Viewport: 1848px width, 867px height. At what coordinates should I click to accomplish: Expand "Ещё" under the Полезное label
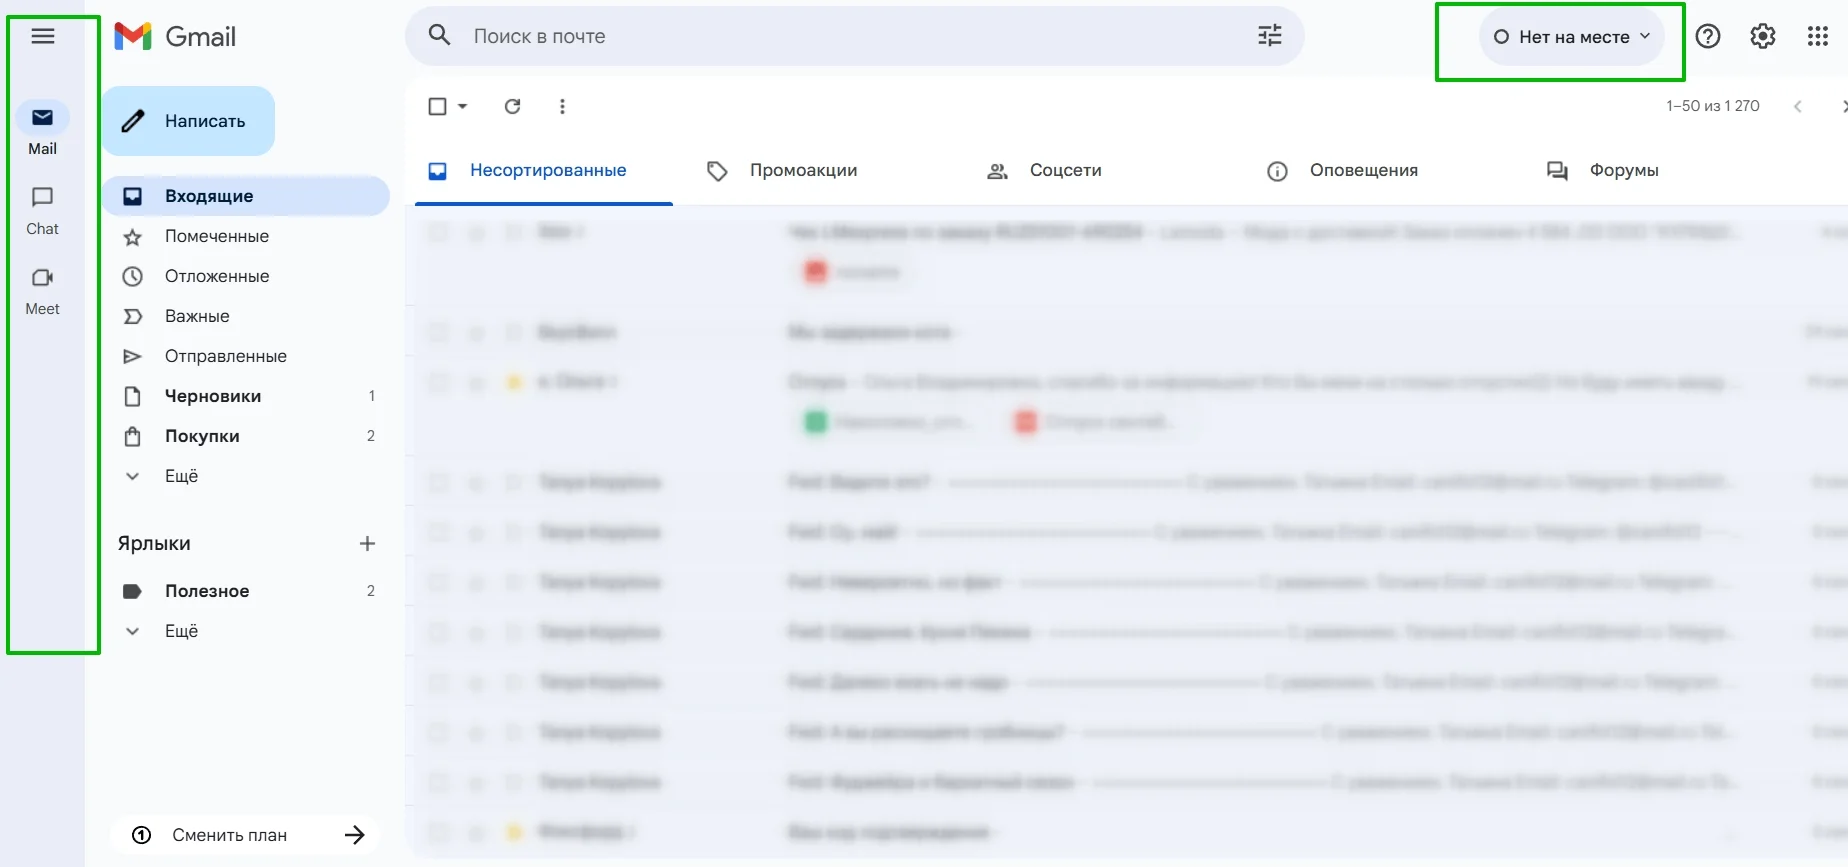(x=181, y=631)
